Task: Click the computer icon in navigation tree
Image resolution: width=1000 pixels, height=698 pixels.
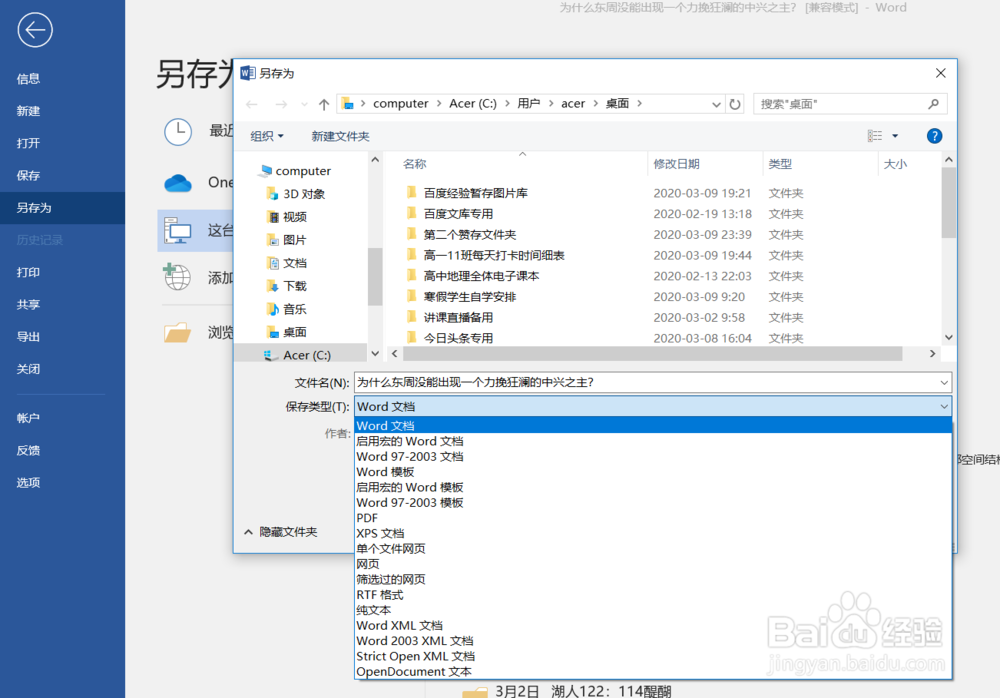Action: [x=265, y=170]
